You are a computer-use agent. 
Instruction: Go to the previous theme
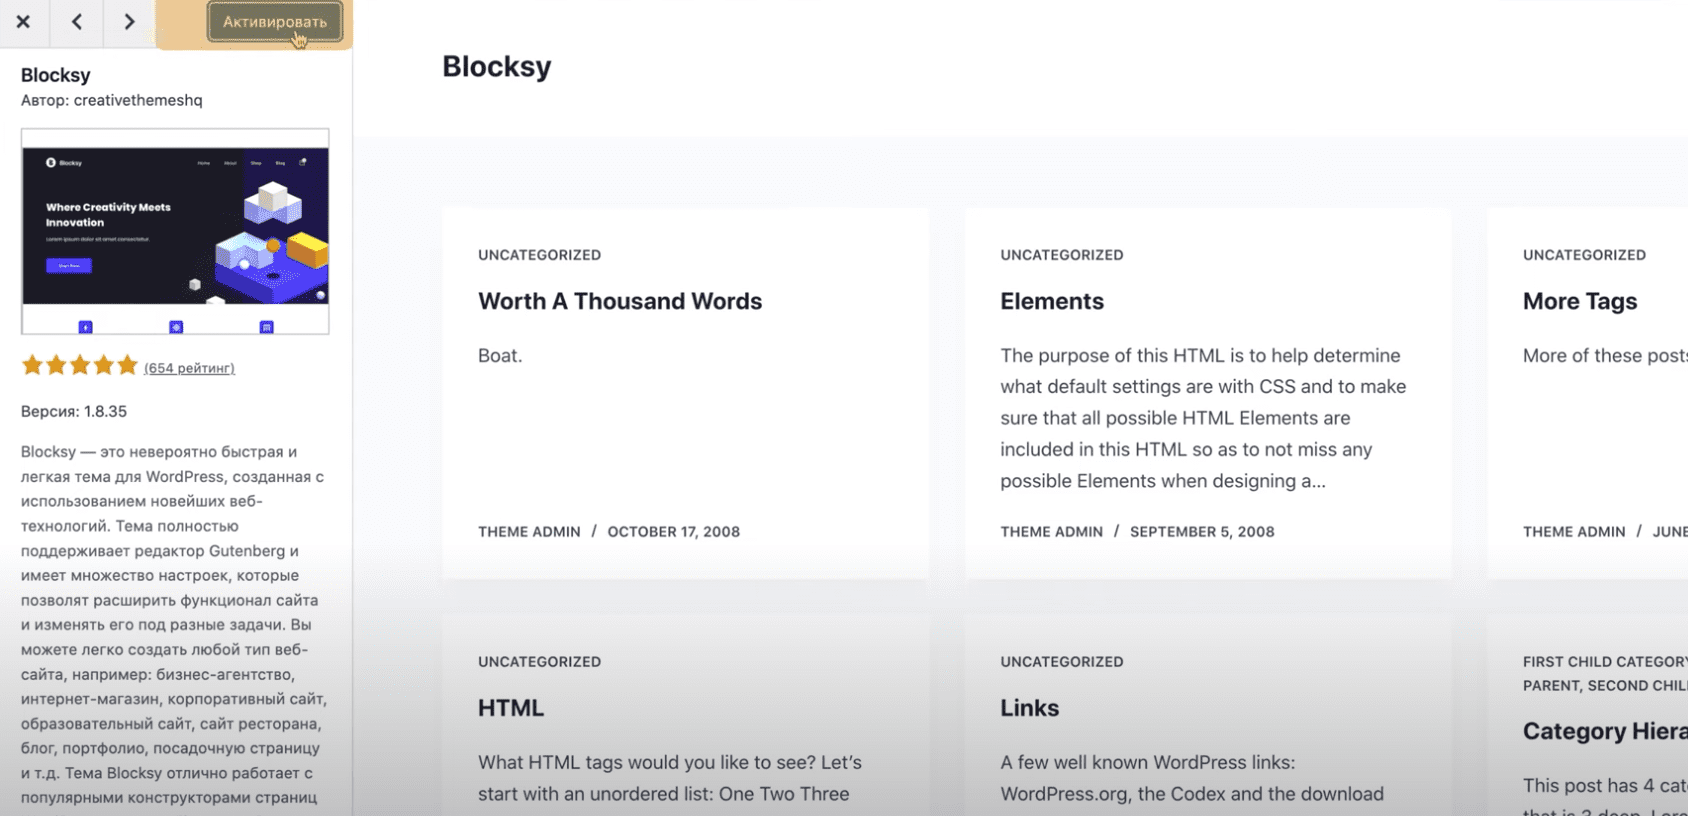point(77,22)
